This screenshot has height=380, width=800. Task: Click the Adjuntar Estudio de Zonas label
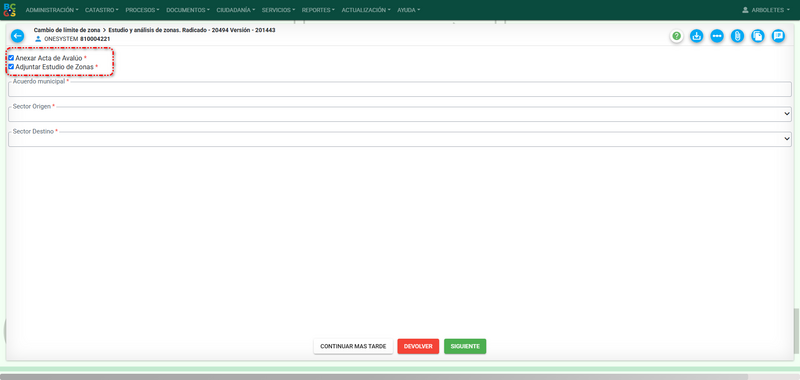click(x=54, y=67)
